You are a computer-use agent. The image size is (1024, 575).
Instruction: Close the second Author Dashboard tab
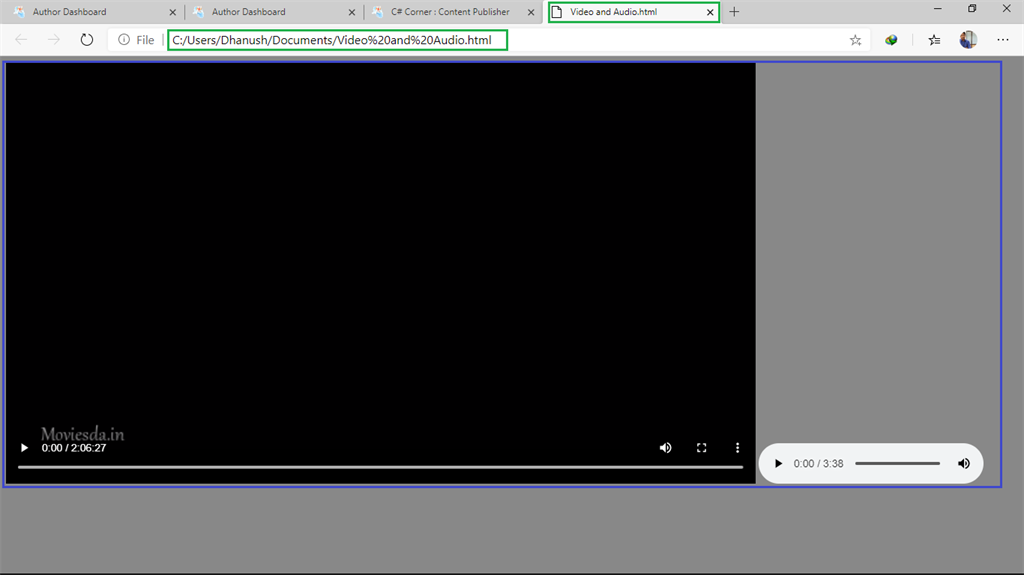point(351,12)
